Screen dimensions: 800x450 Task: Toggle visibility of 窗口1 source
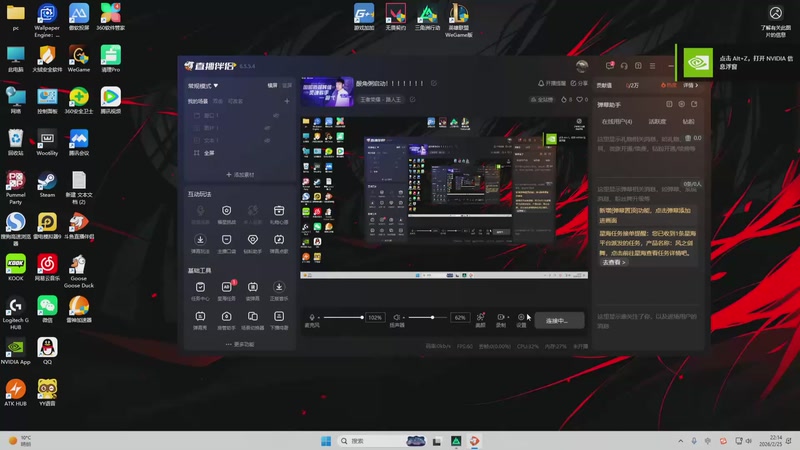pyautogui.click(x=276, y=115)
